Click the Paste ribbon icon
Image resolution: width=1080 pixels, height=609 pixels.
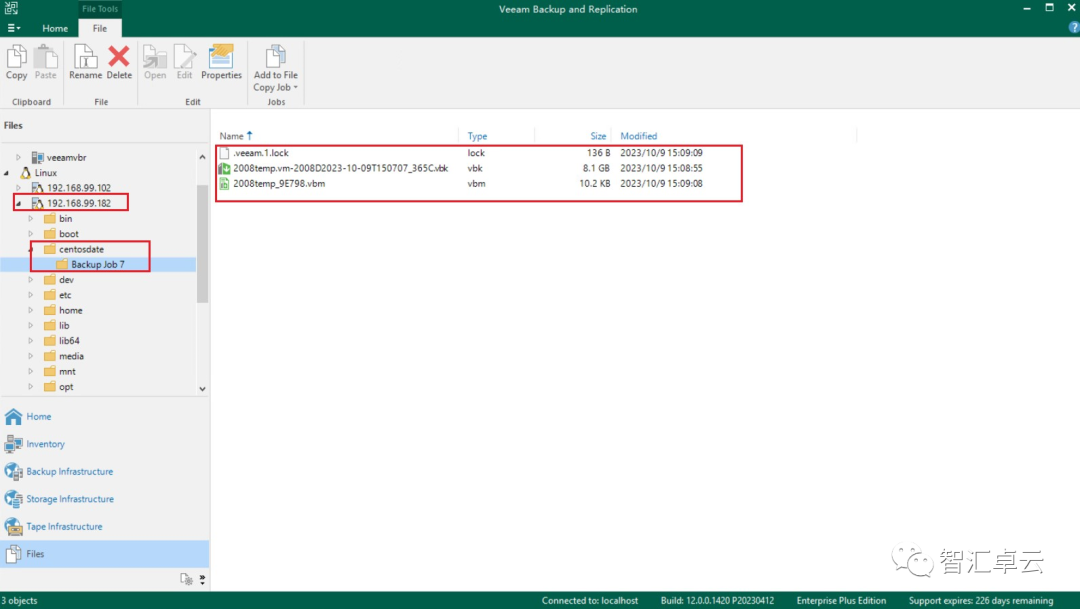pos(45,63)
